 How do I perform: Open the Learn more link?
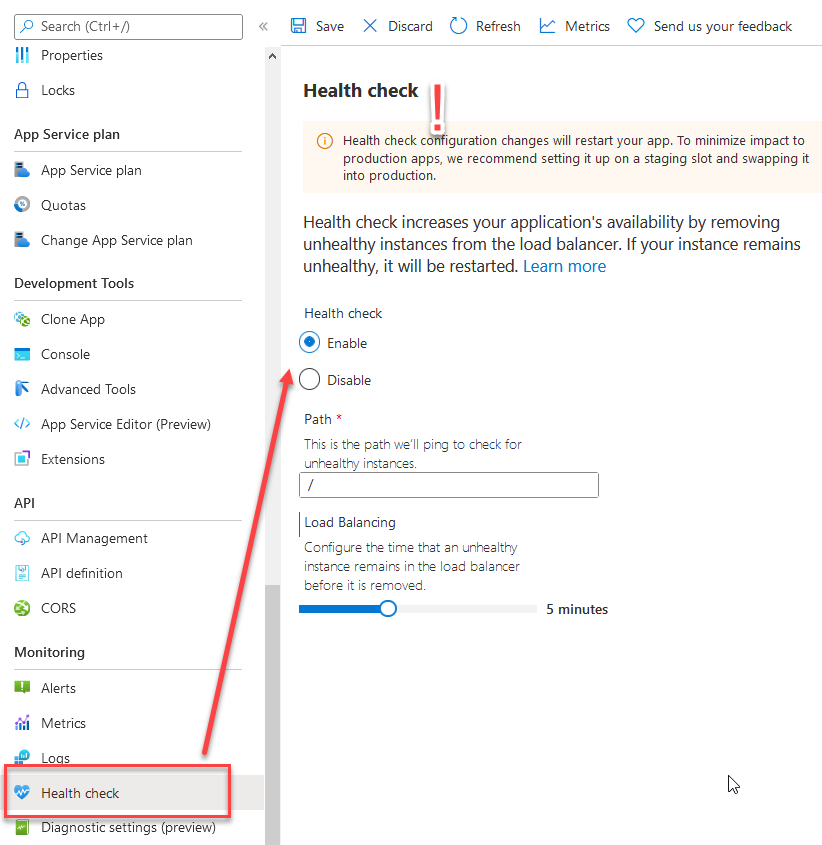tap(564, 266)
